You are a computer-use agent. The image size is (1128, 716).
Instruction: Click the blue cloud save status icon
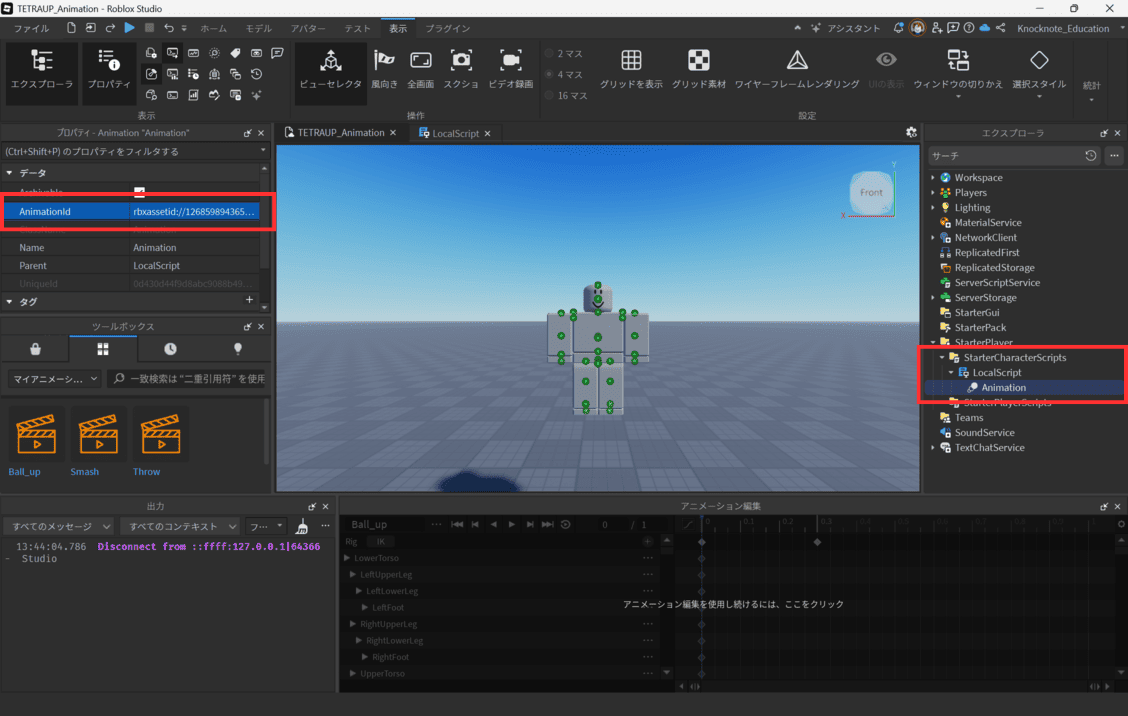984,28
